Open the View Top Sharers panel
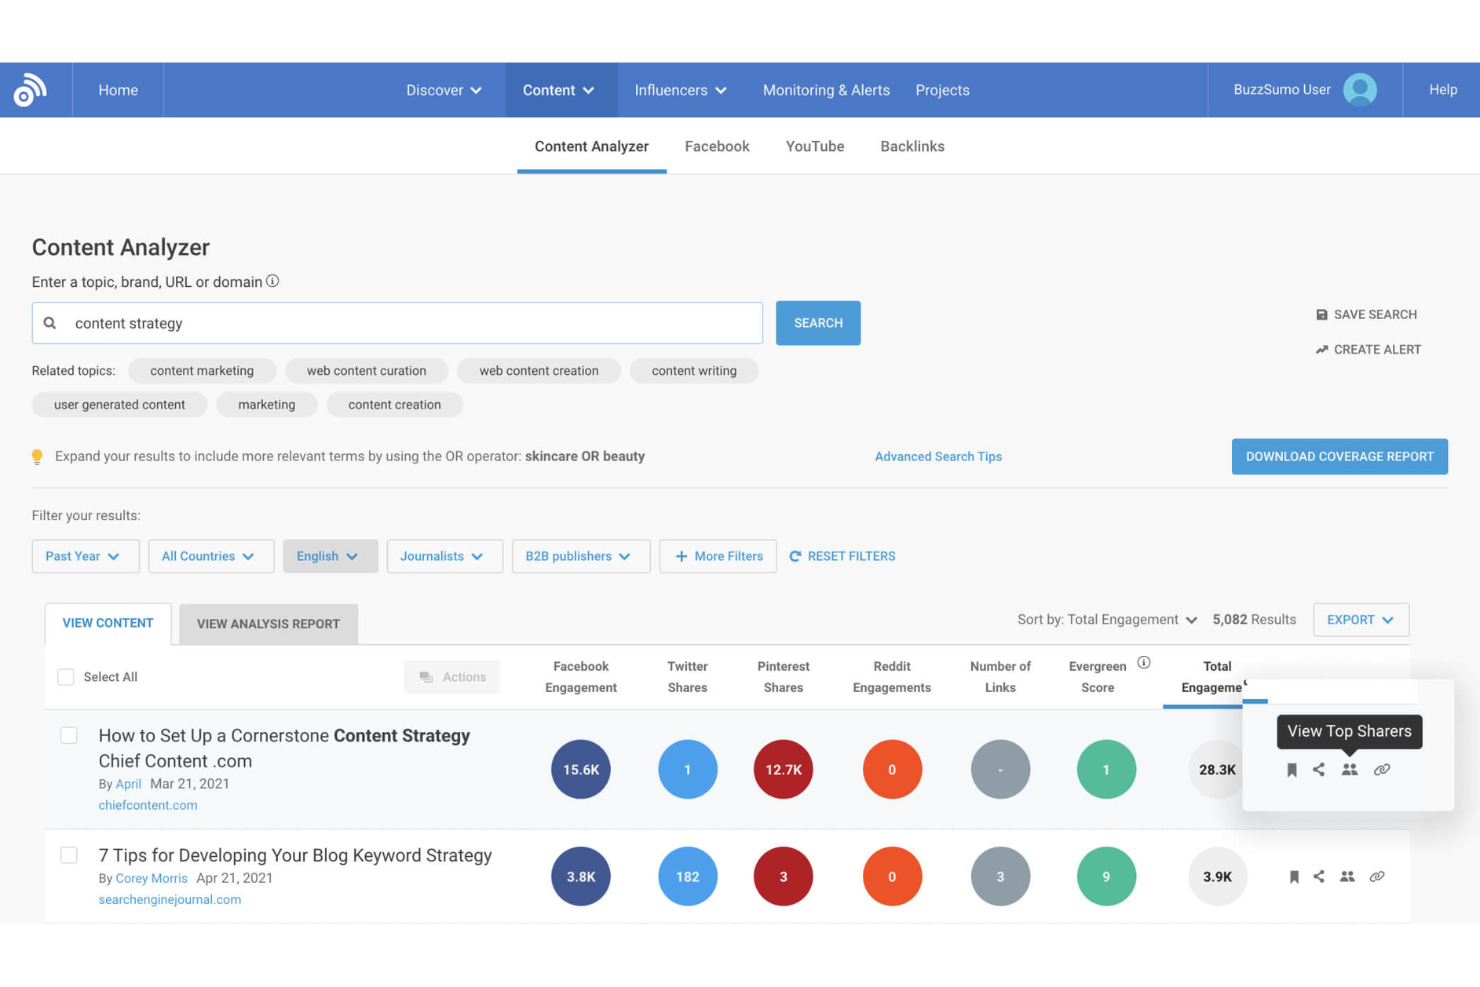This screenshot has width=1480, height=987. pos(1349,769)
